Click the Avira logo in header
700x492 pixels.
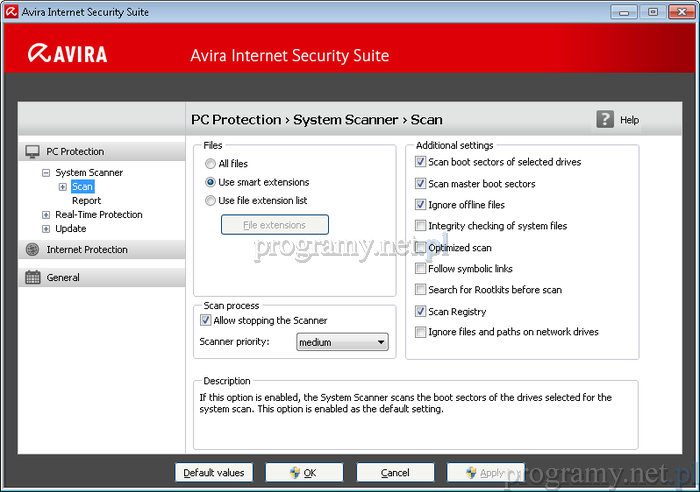pyautogui.click(x=68, y=54)
